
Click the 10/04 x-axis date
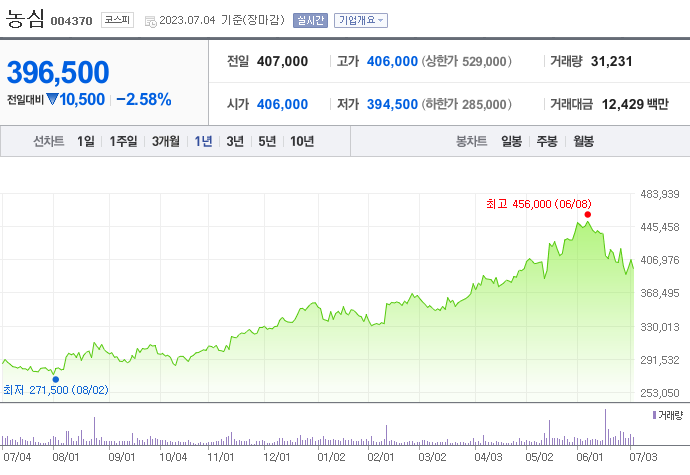point(173,457)
